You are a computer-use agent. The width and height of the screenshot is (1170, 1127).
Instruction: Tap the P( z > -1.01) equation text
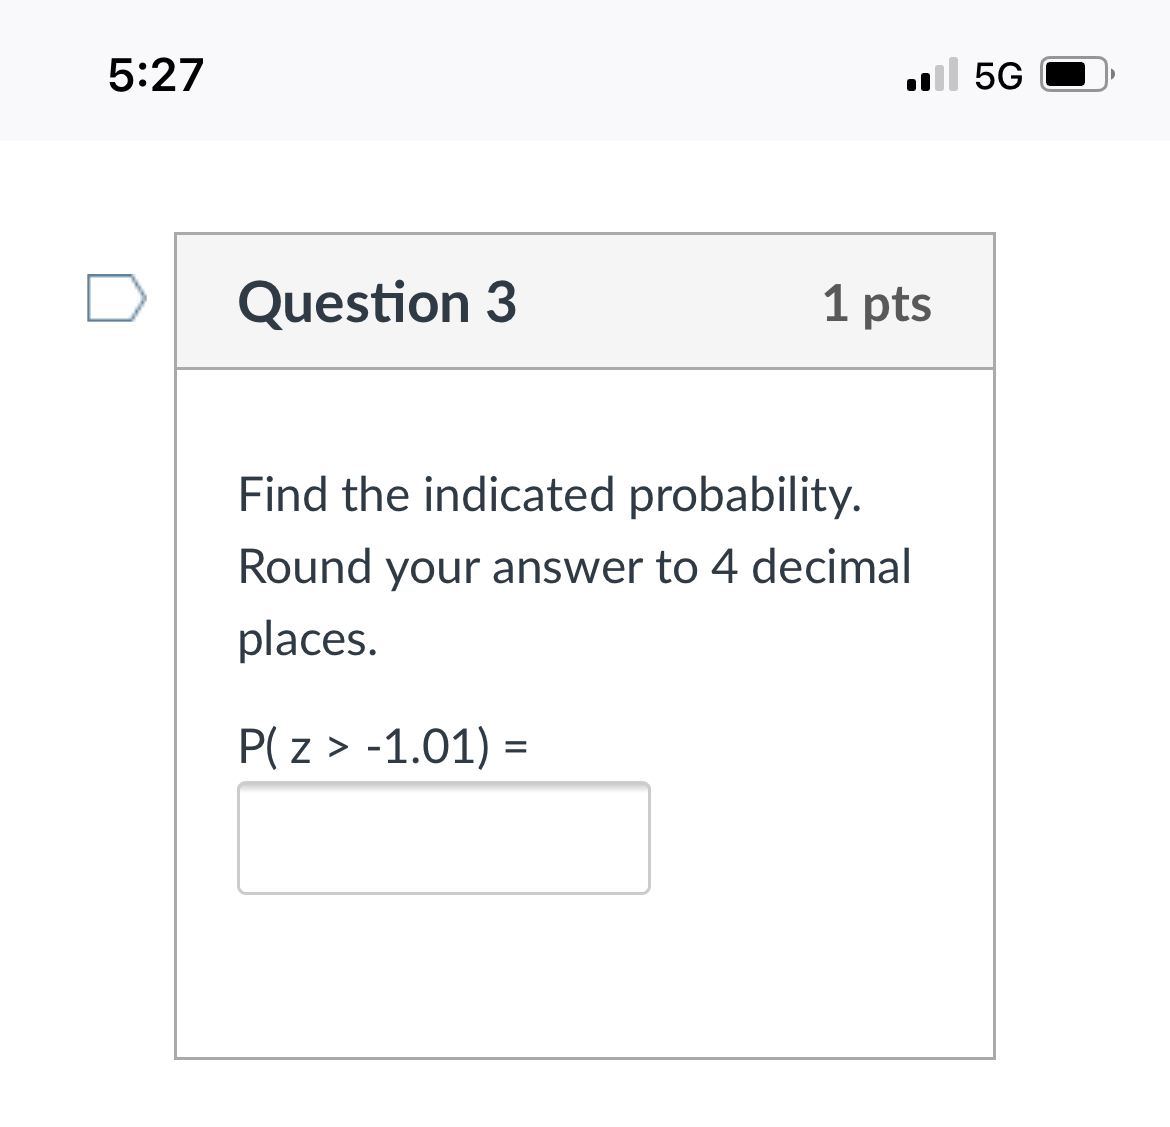[383, 746]
